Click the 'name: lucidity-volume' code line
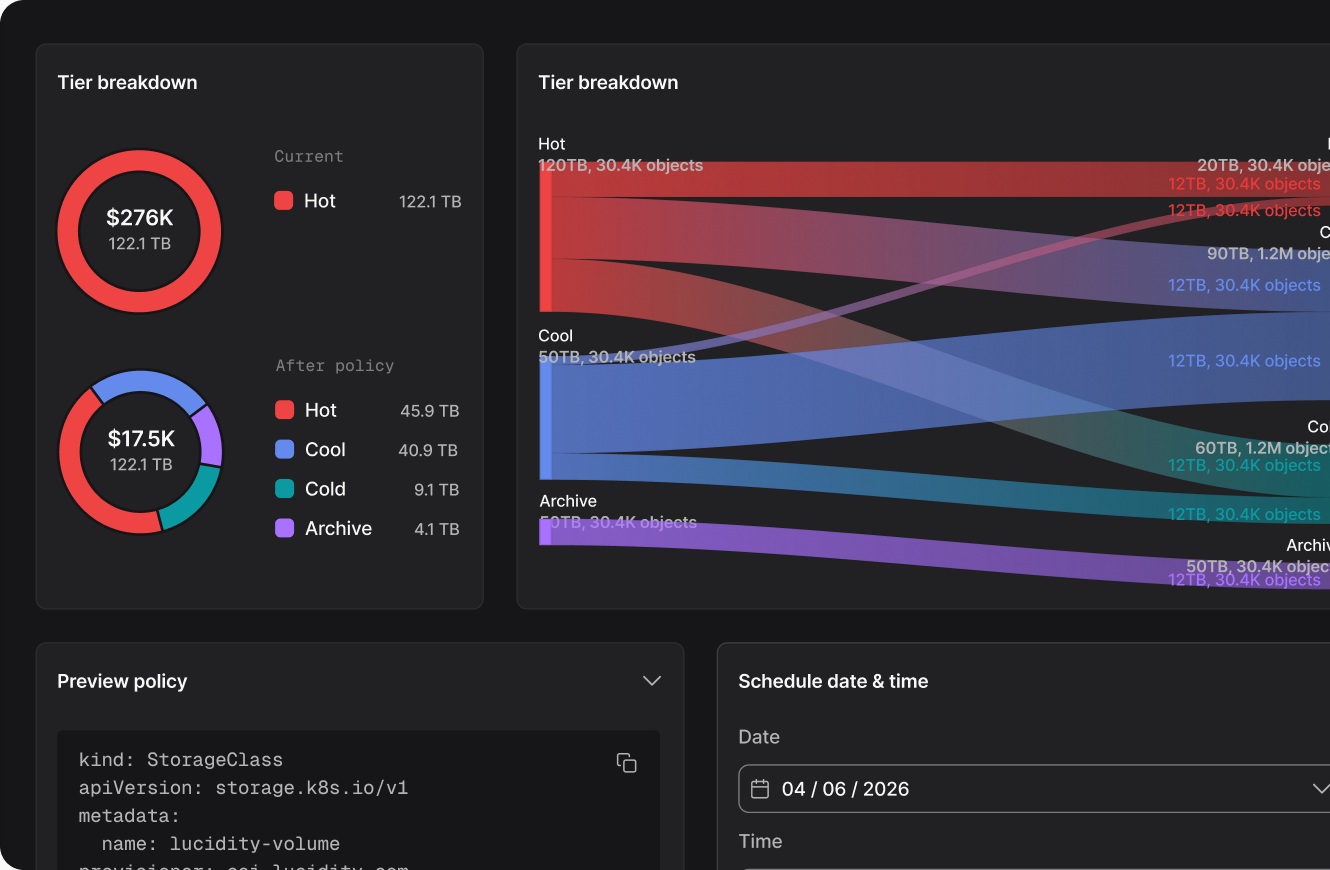The image size is (1330, 870). pyautogui.click(x=221, y=844)
